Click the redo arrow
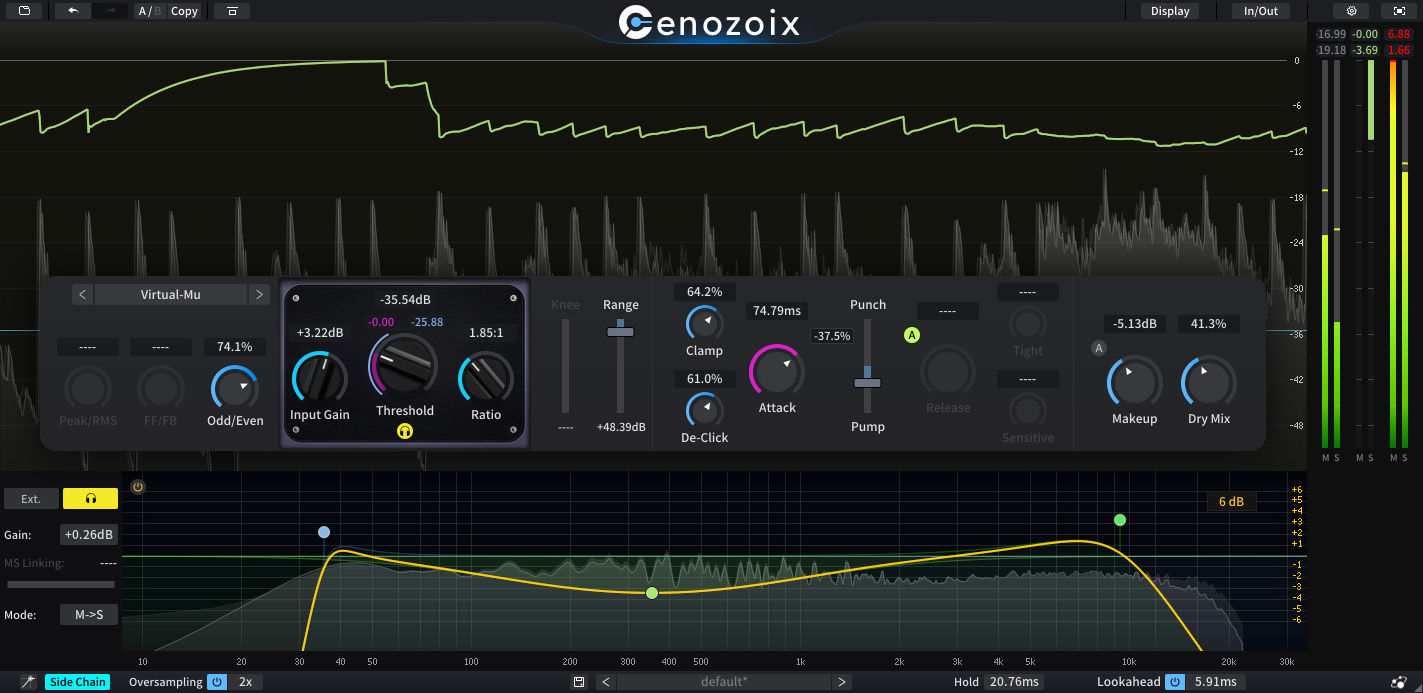The image size is (1423, 693). tap(110, 11)
